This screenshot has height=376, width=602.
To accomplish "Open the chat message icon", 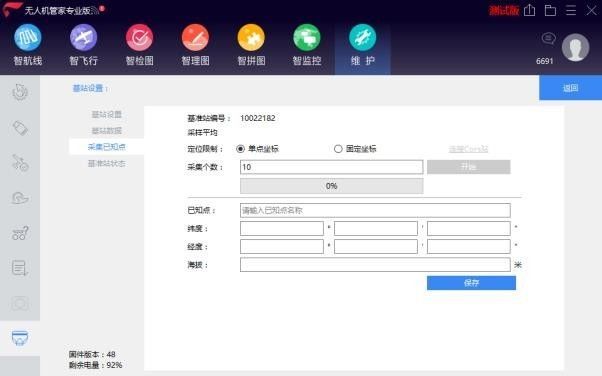I will [548, 38].
